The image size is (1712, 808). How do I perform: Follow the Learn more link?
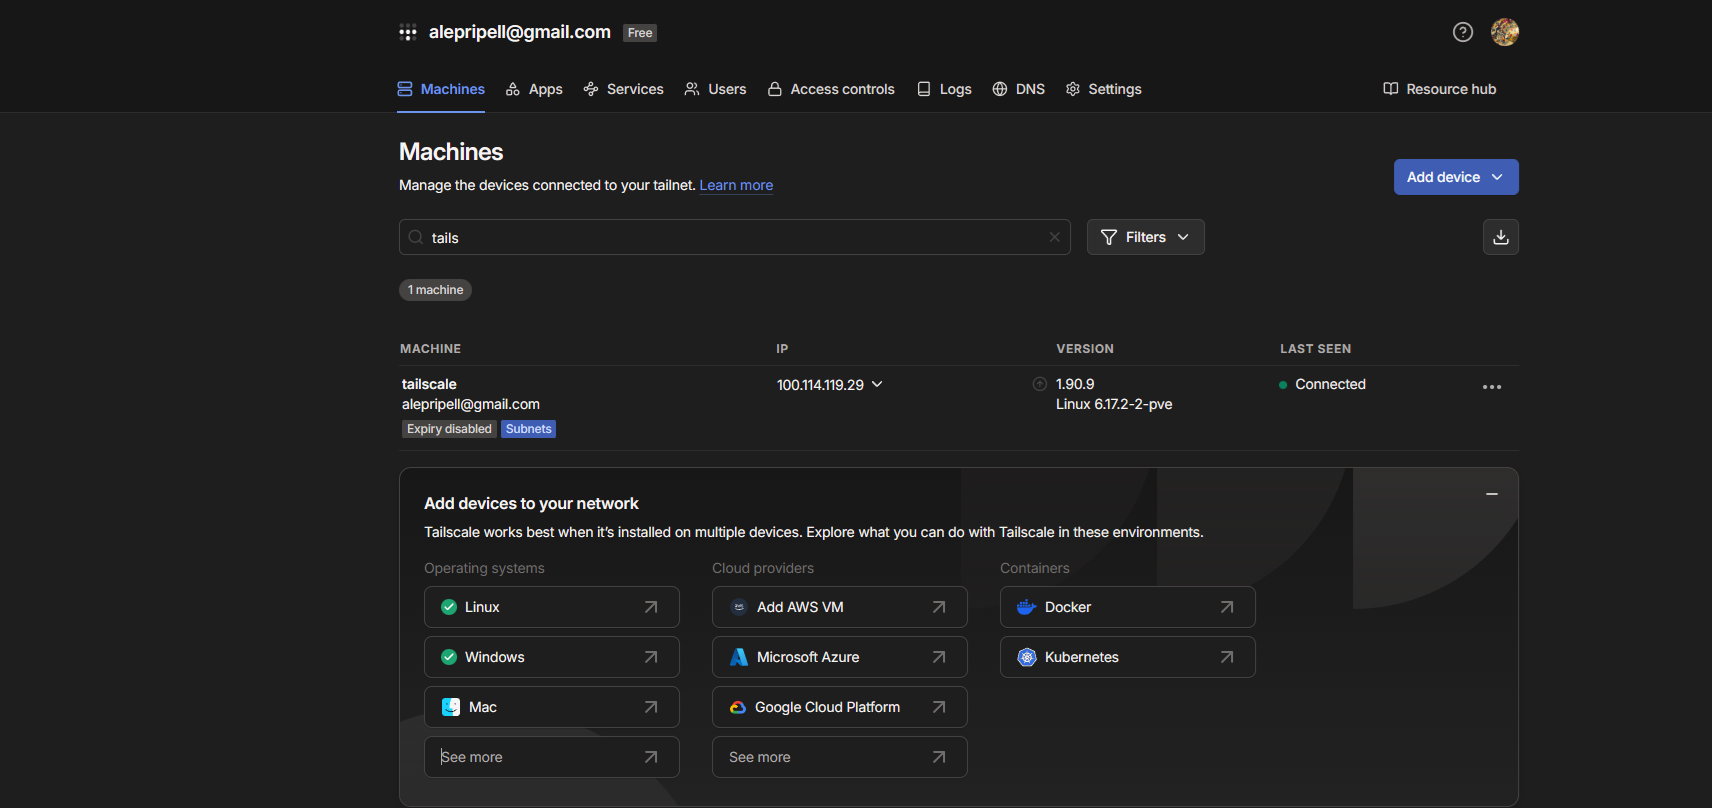click(x=735, y=185)
